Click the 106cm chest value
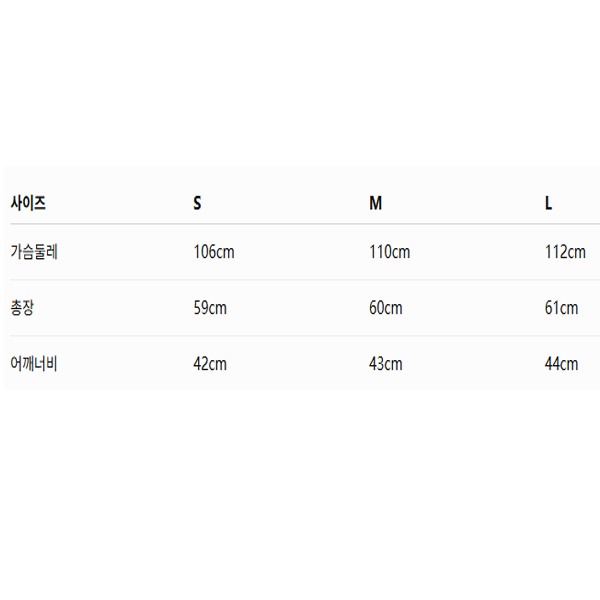Image resolution: width=600 pixels, height=600 pixels. pyautogui.click(x=214, y=252)
